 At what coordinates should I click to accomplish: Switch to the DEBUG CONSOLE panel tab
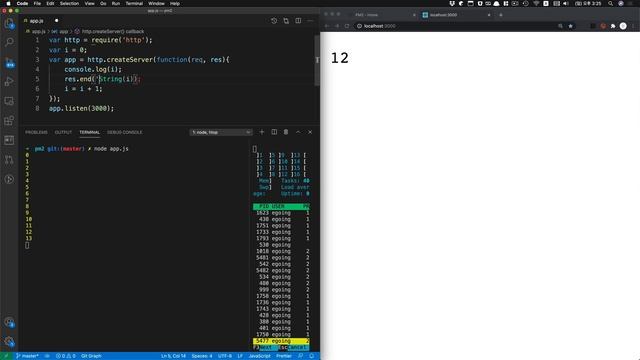coord(124,132)
